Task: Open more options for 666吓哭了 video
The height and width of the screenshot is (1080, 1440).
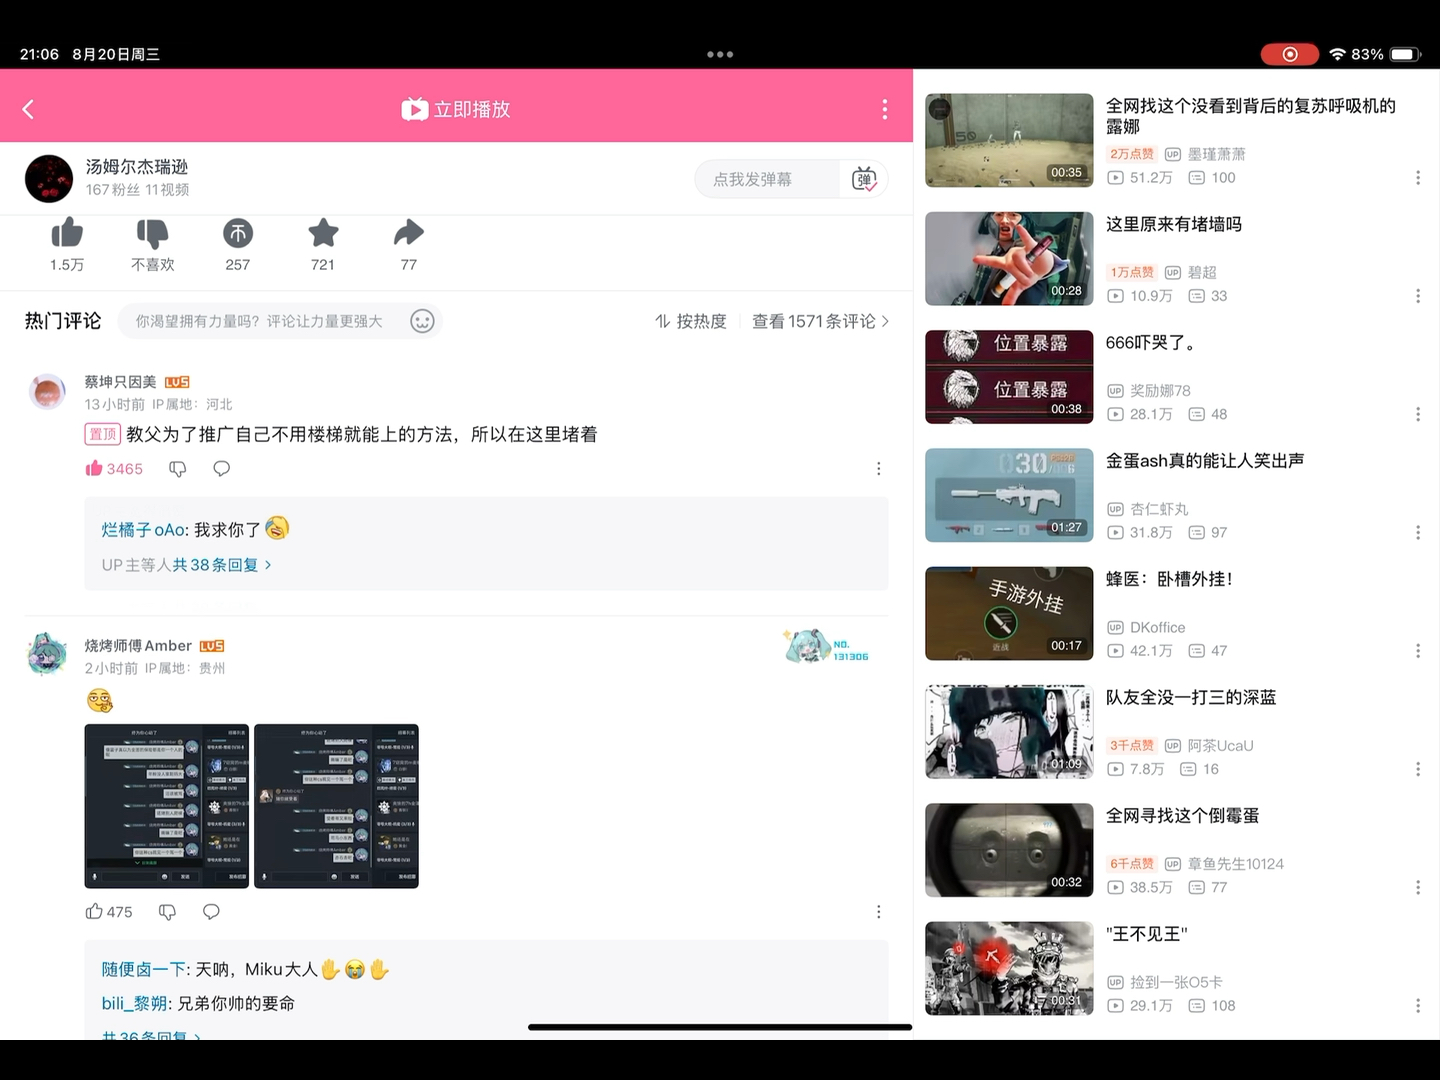Action: [x=1417, y=414]
